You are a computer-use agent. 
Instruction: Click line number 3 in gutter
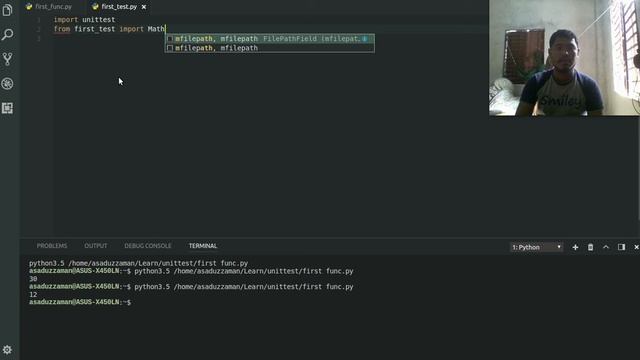click(x=39, y=38)
